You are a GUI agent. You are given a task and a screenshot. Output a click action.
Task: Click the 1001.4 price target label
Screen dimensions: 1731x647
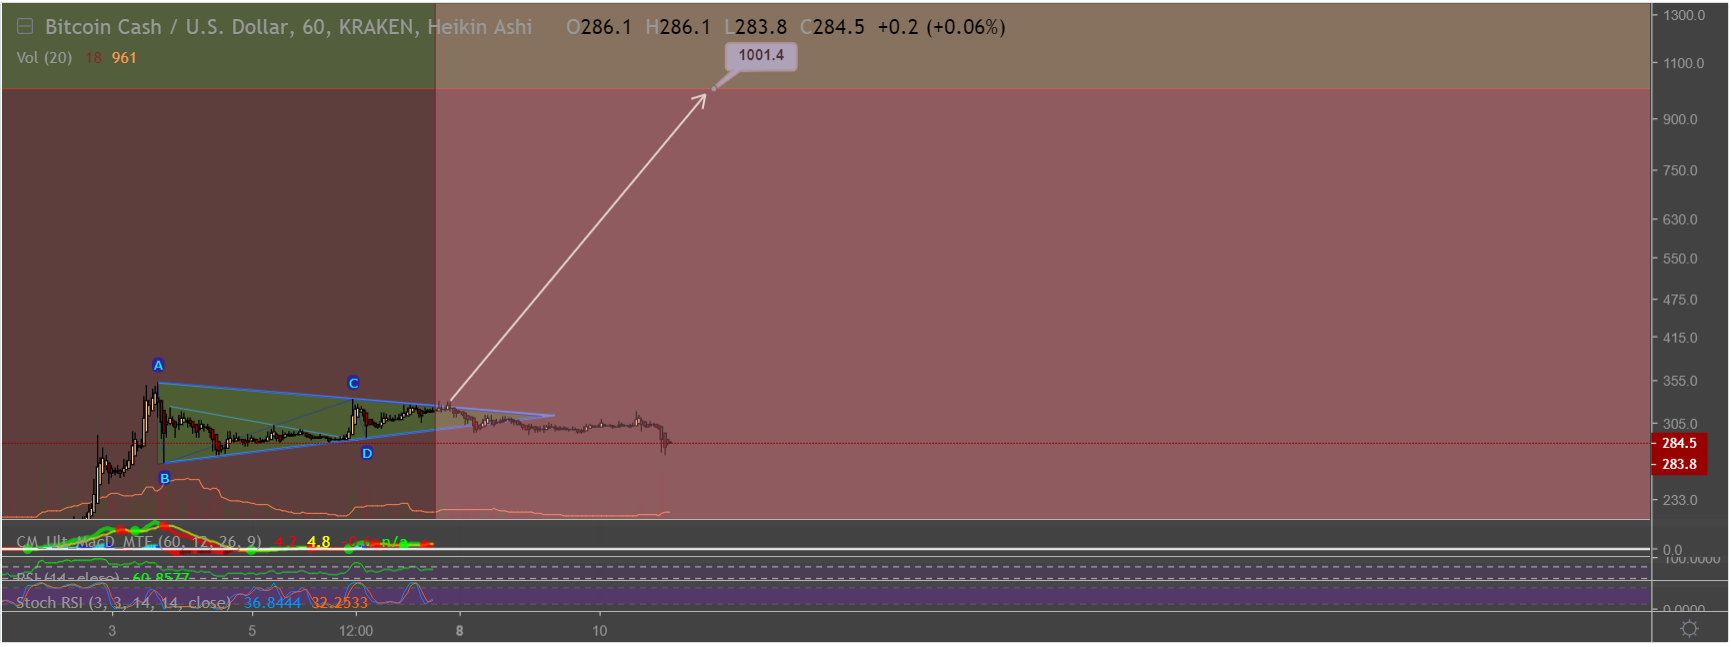761,55
